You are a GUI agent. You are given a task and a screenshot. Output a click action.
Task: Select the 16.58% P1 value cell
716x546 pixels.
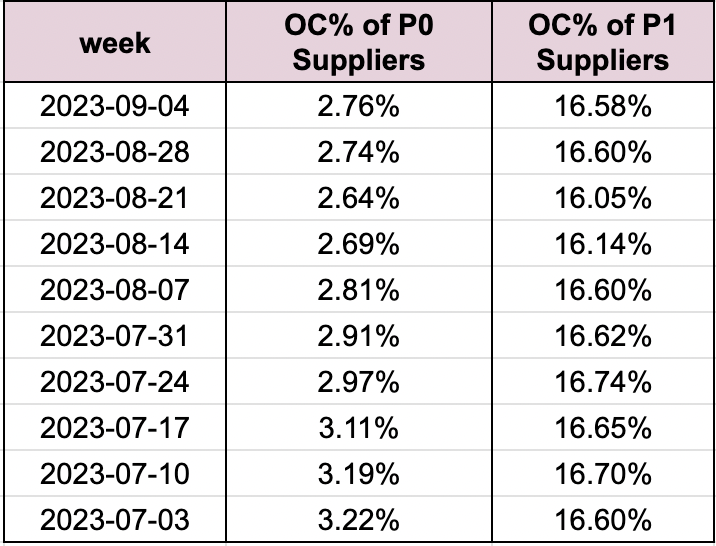(x=601, y=105)
